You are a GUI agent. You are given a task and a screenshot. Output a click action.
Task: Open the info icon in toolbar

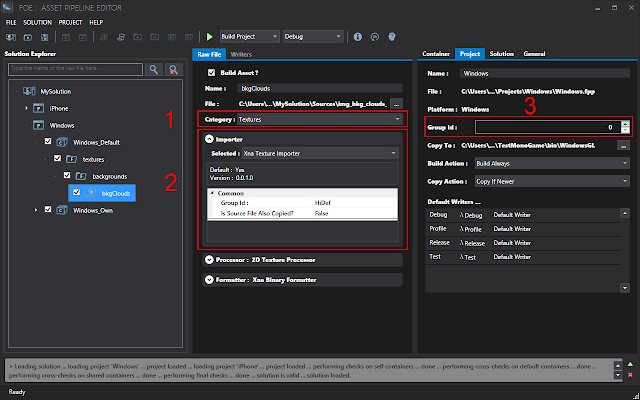359,36
